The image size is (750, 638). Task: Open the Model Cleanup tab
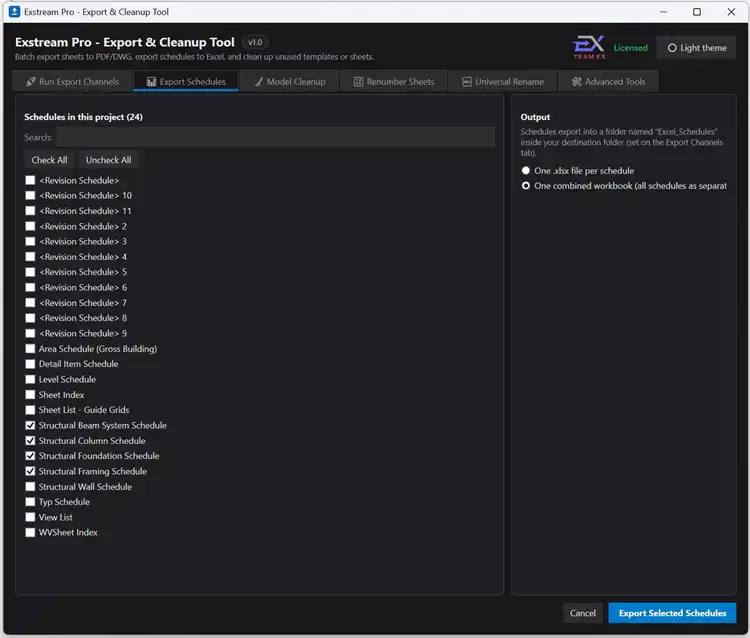289,82
